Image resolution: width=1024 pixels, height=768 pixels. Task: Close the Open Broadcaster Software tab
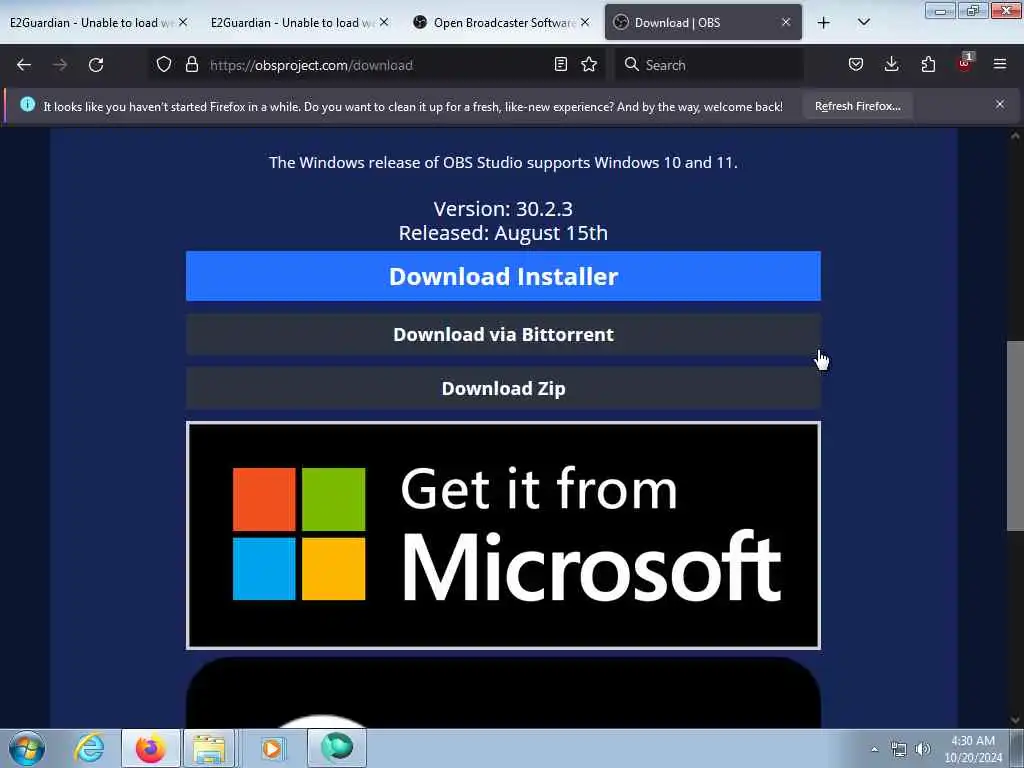tap(585, 23)
